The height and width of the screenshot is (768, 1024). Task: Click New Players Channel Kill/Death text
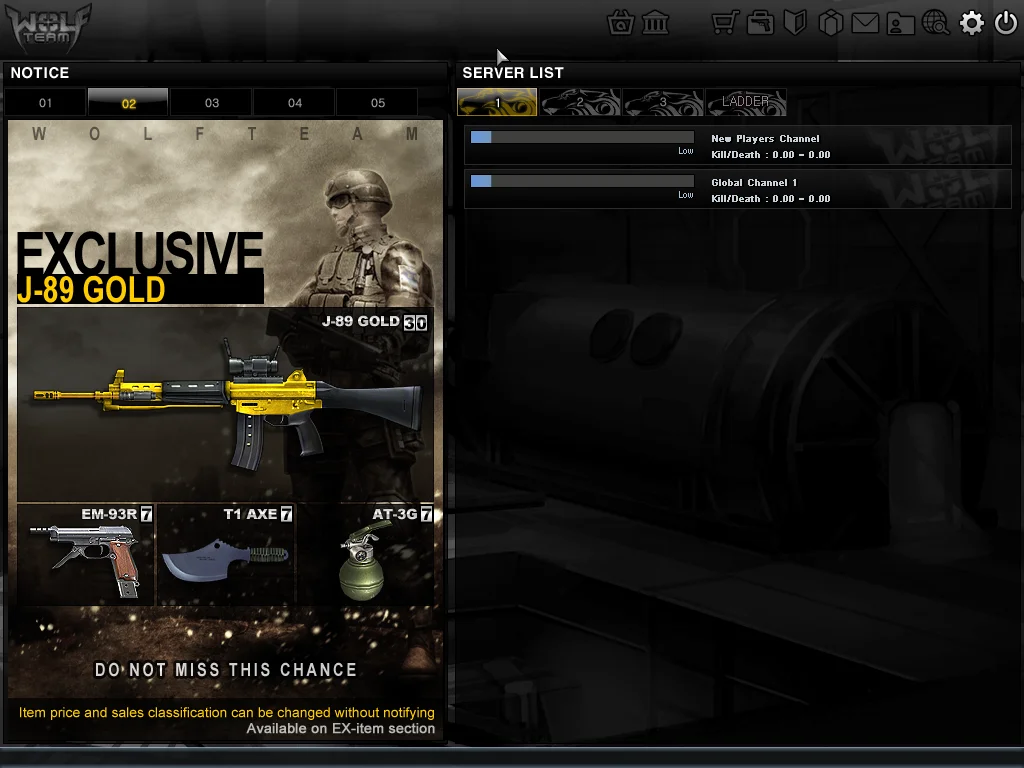(771, 155)
